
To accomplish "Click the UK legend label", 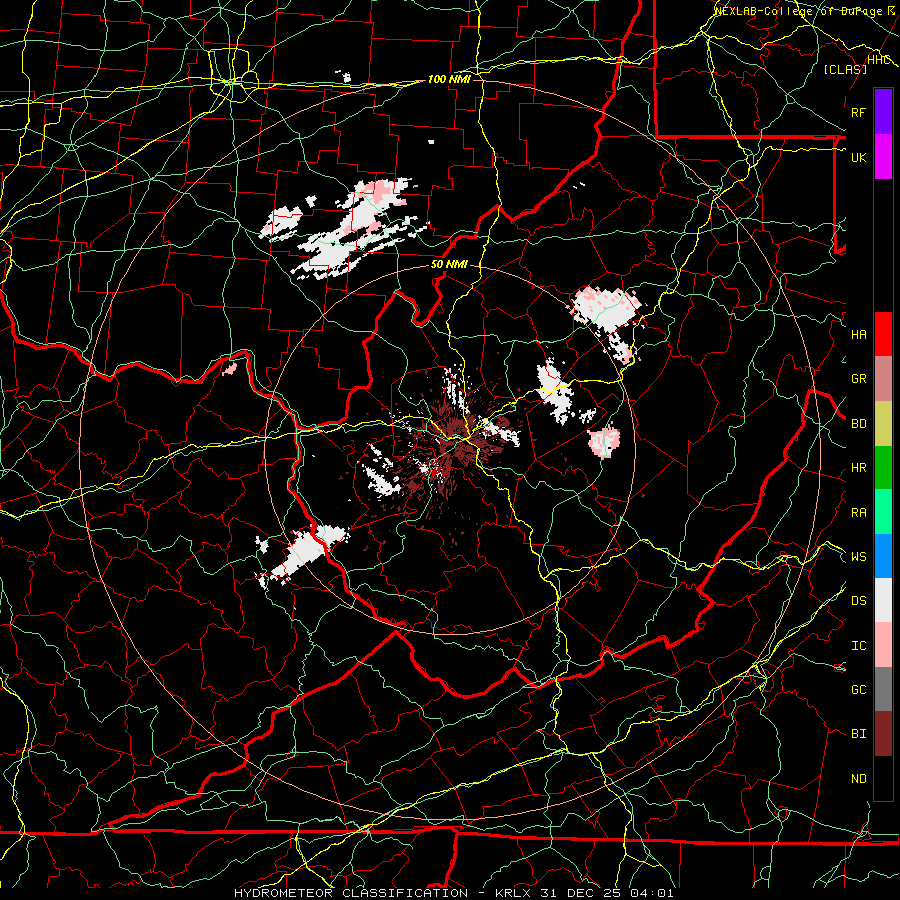I will pos(858,157).
